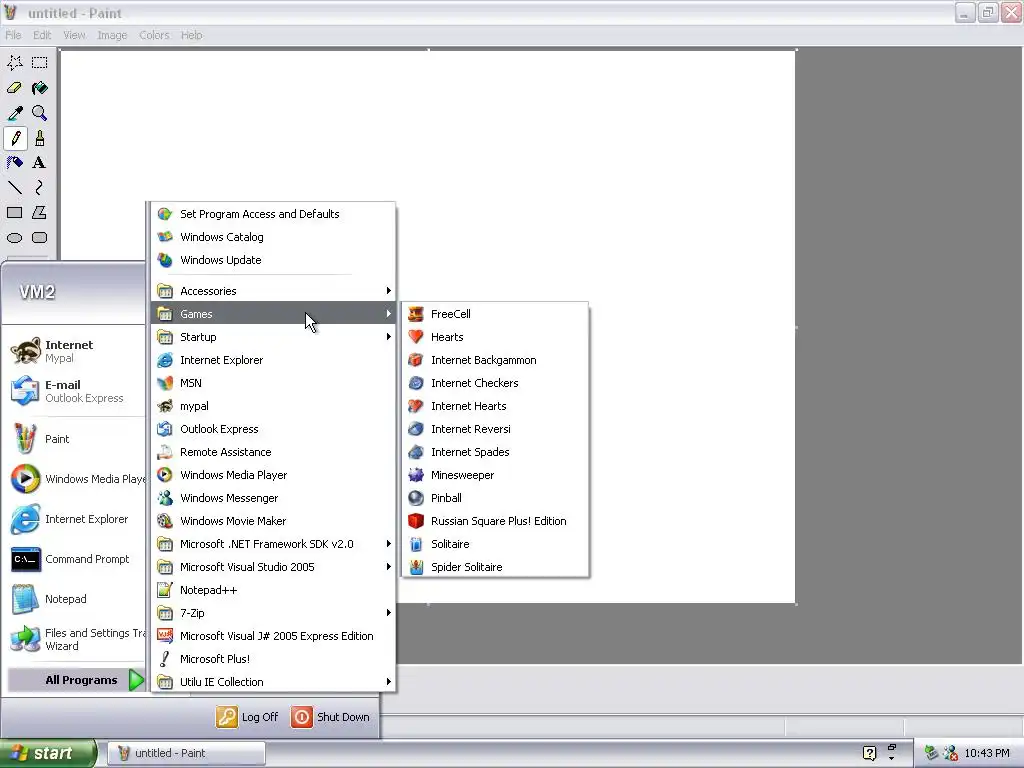This screenshot has height=768, width=1024.
Task: Select the rectangular Select tool
Action: 40,63
